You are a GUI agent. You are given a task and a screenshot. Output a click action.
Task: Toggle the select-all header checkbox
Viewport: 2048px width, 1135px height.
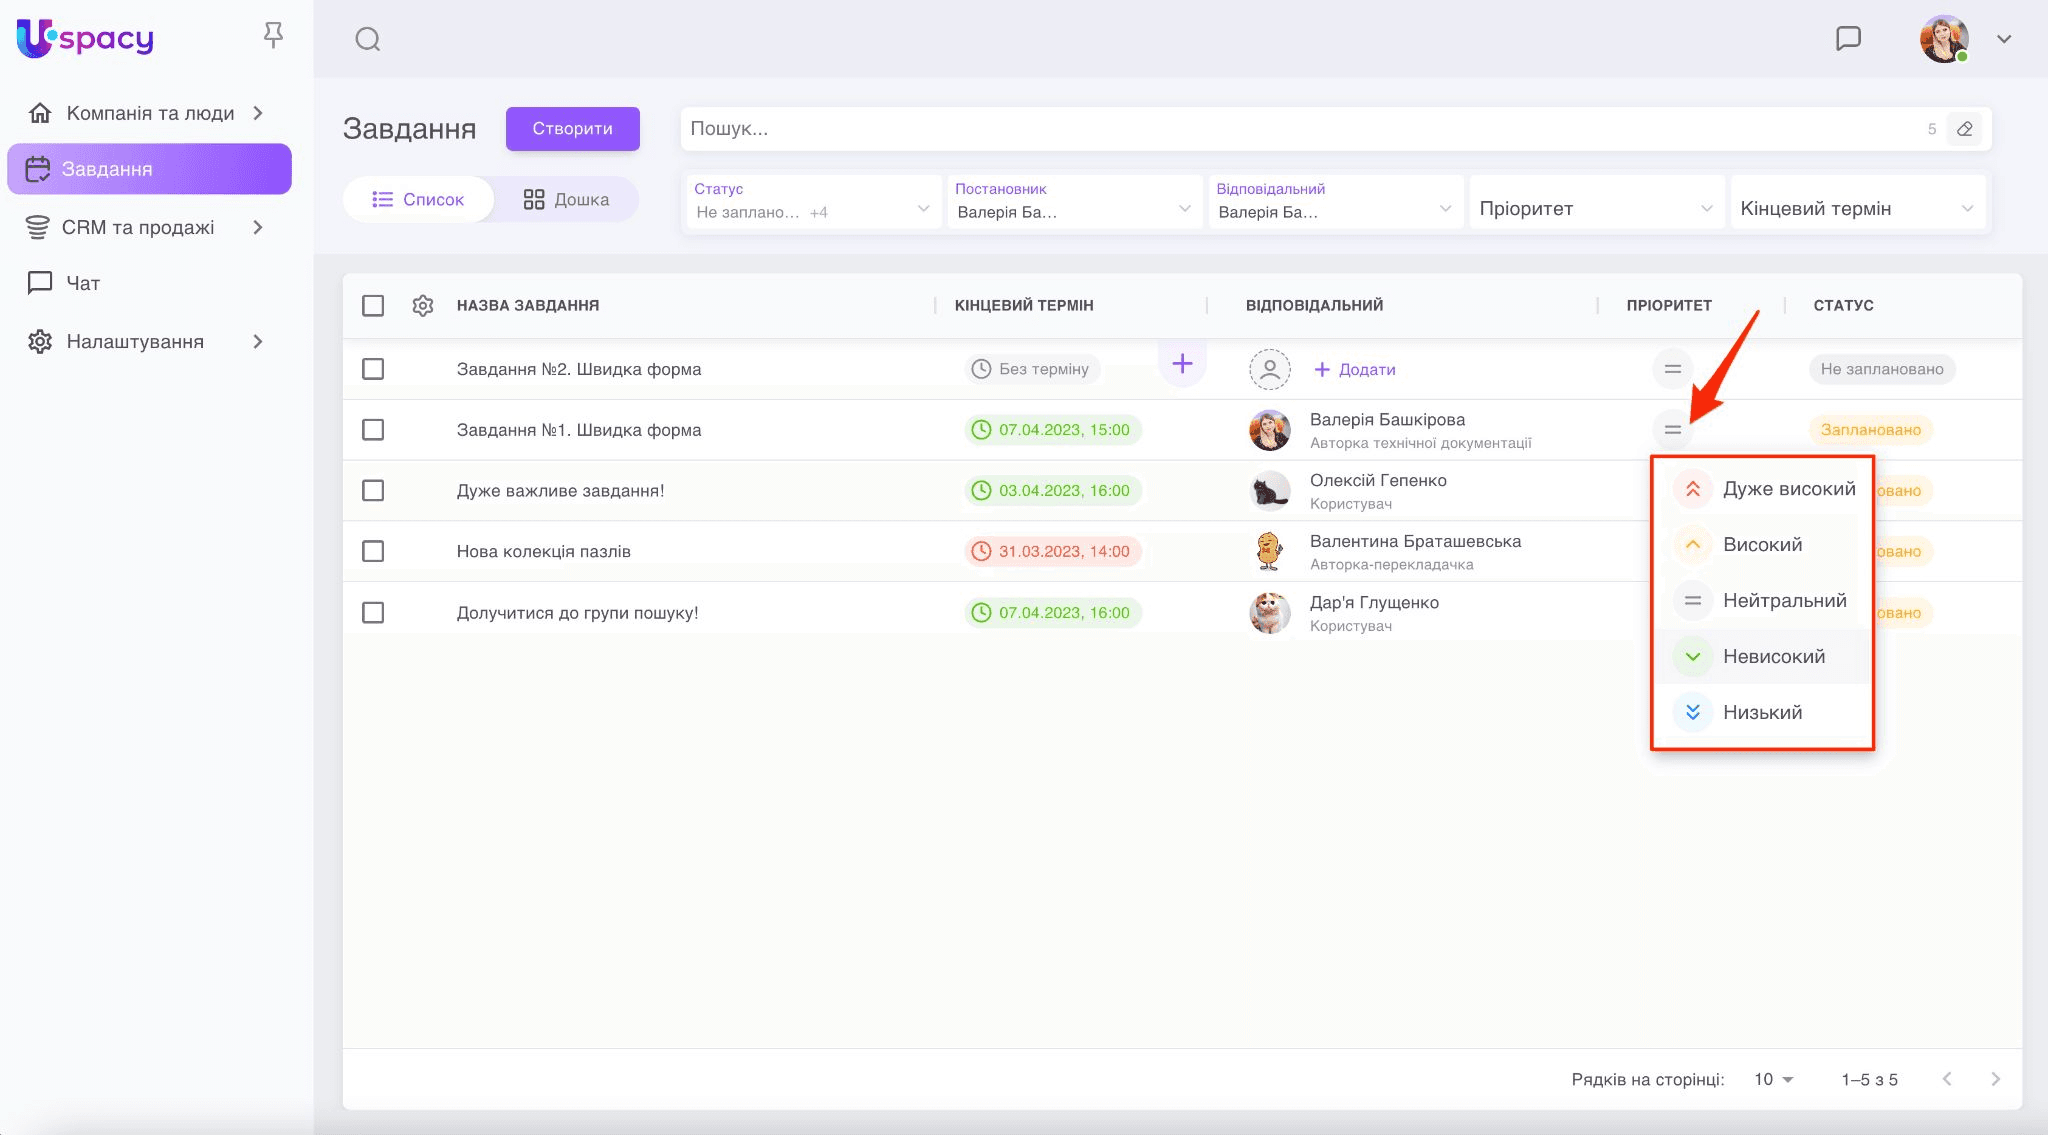[x=373, y=306]
